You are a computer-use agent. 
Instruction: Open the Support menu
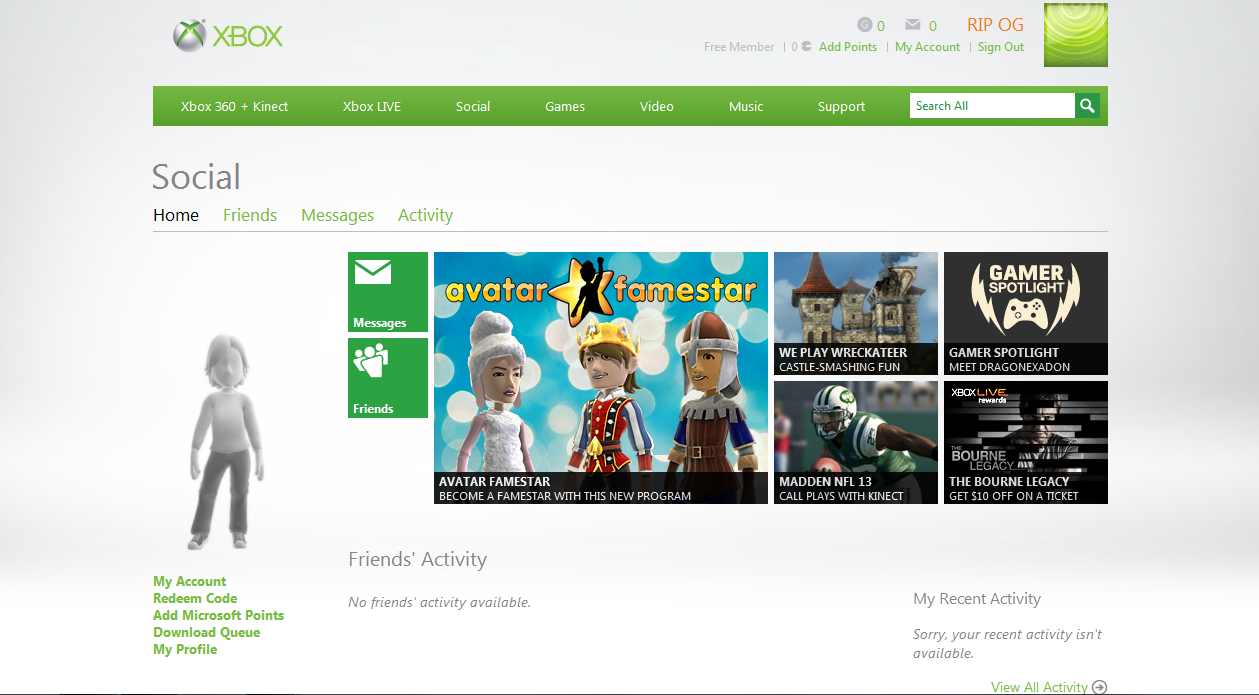click(x=841, y=106)
